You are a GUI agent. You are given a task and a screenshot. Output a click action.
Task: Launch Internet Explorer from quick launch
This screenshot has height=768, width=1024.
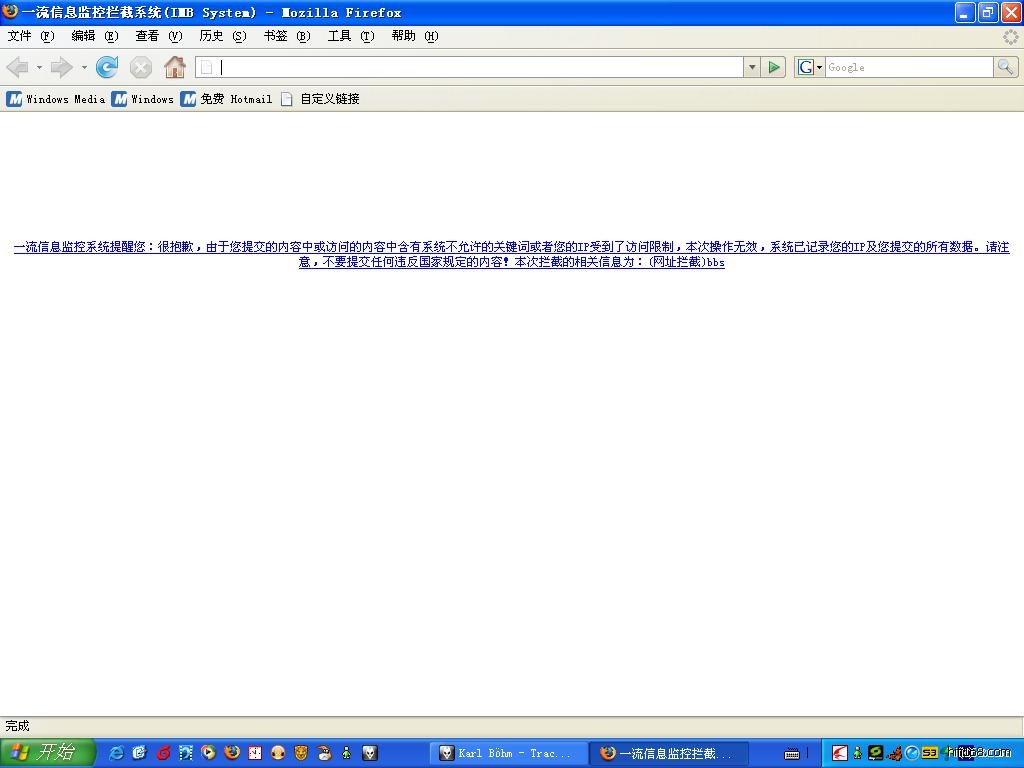pos(116,753)
